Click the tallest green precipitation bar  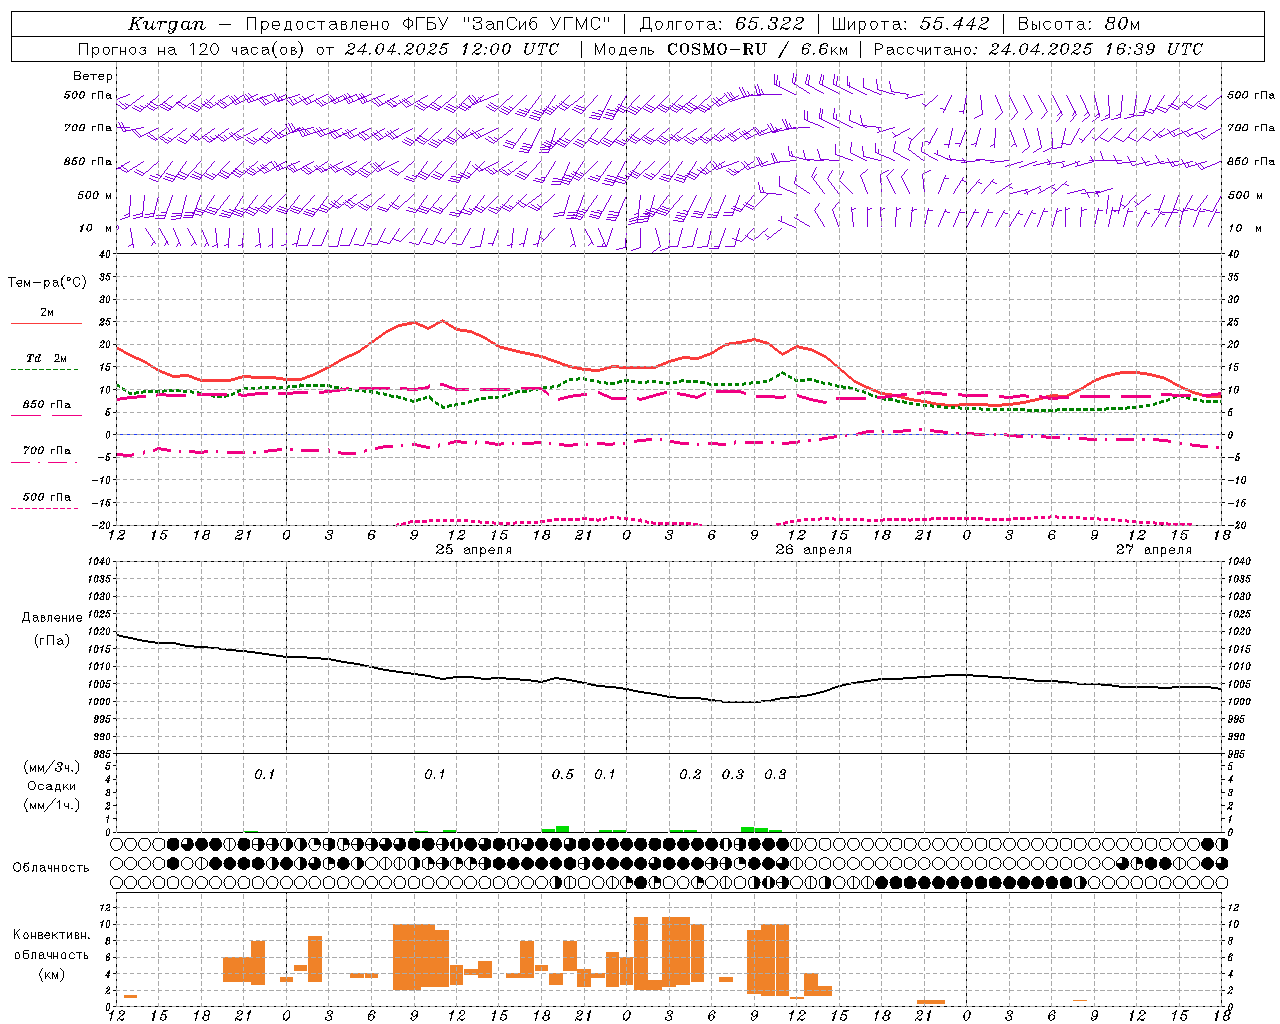click(562, 829)
